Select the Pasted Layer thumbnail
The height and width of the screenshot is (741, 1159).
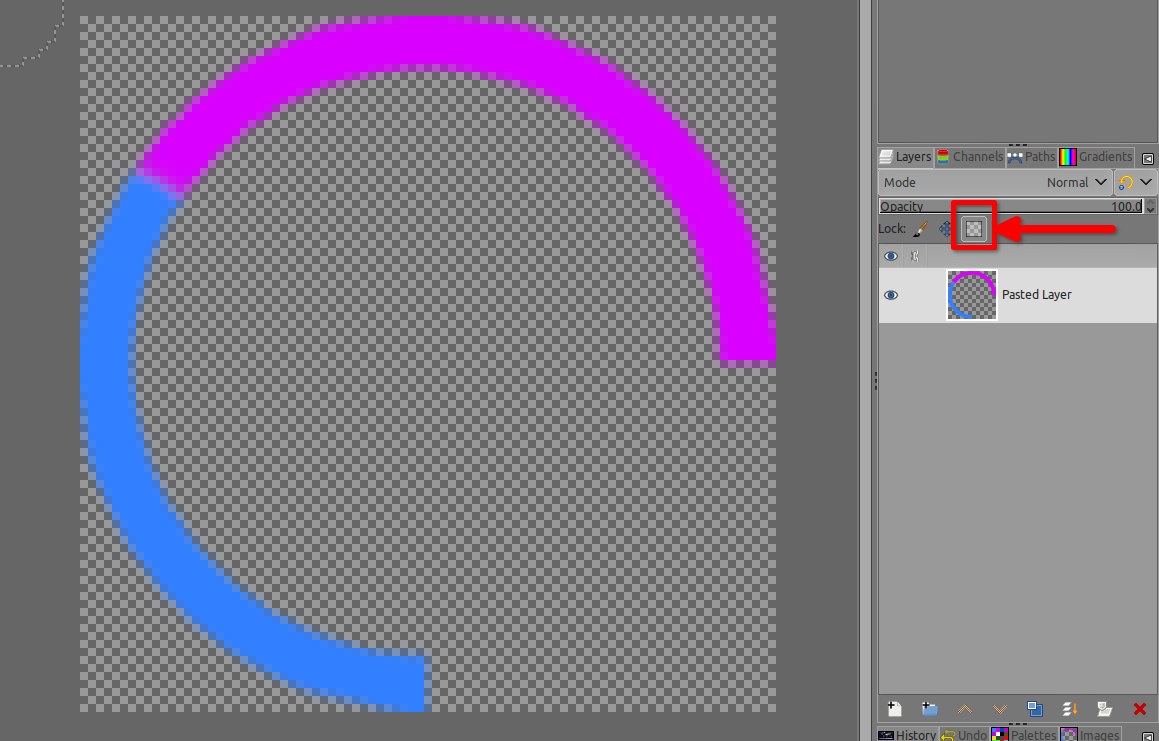point(972,295)
